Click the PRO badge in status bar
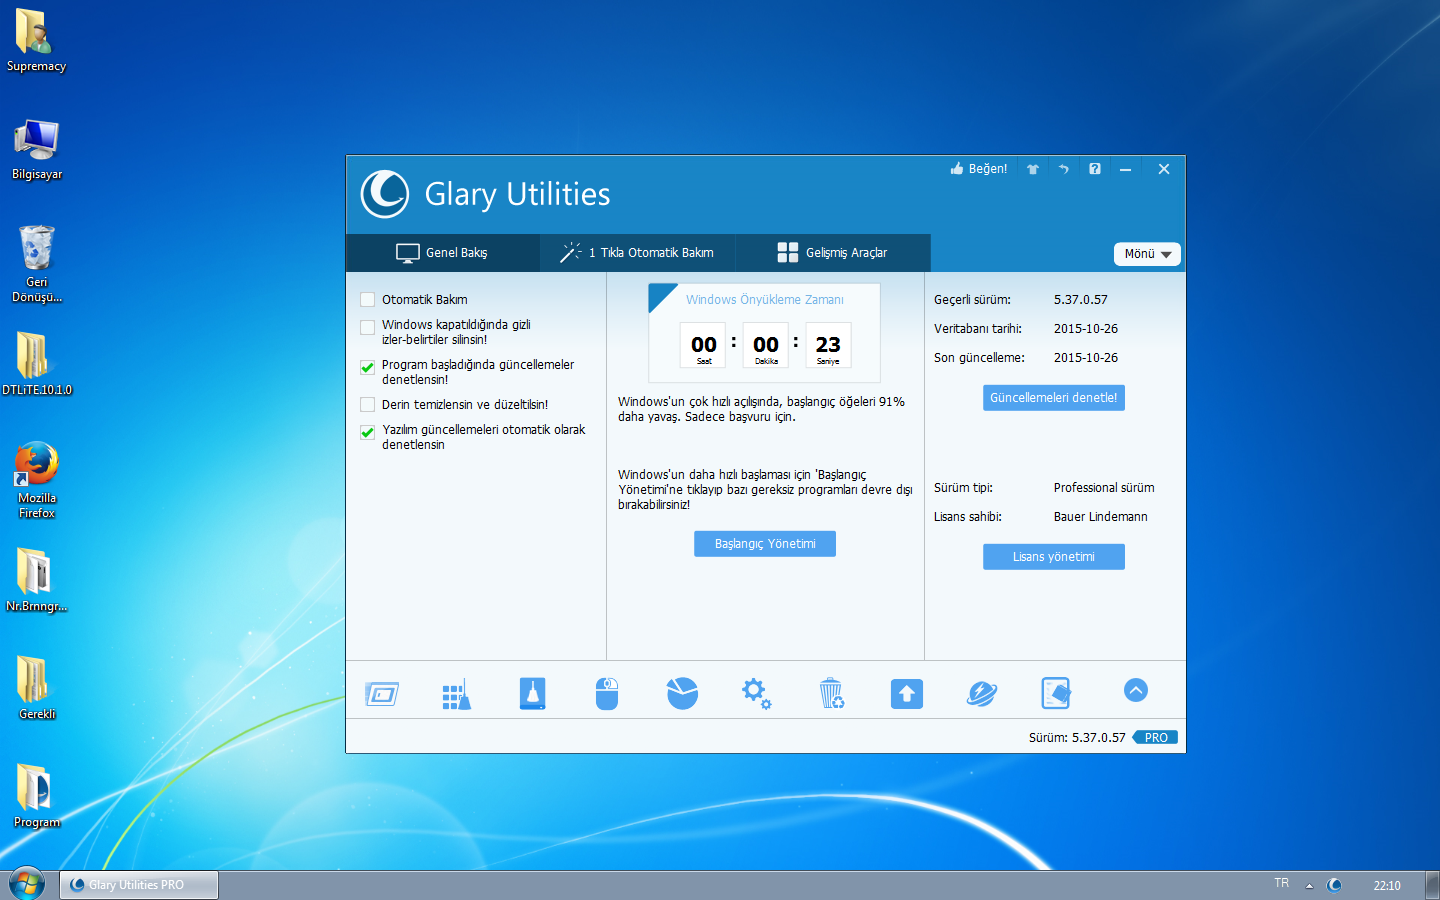The height and width of the screenshot is (900, 1440). [1156, 737]
